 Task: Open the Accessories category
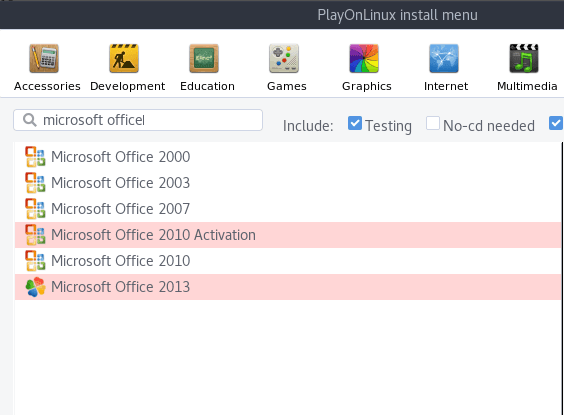(47, 67)
